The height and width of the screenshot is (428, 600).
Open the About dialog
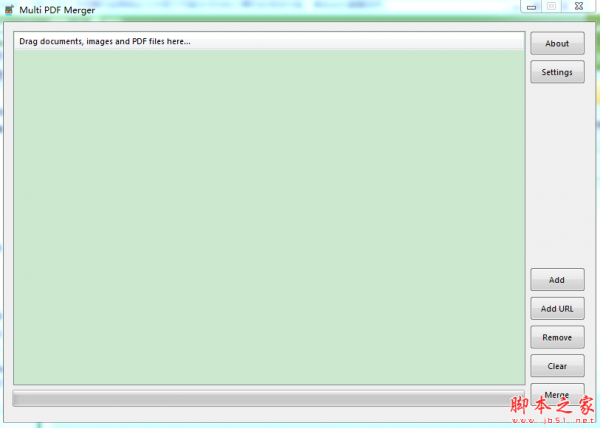pos(557,43)
